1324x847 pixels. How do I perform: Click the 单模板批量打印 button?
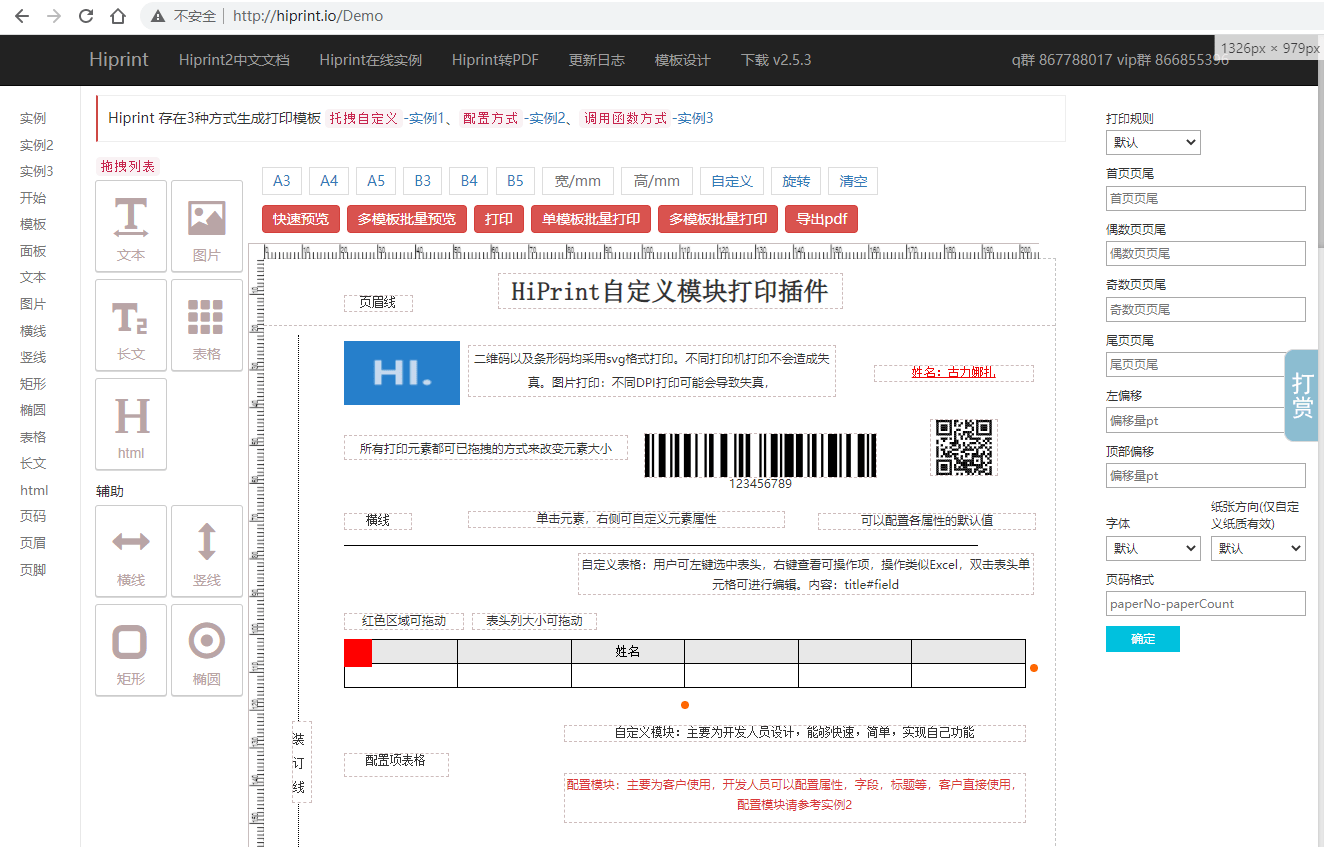point(591,219)
